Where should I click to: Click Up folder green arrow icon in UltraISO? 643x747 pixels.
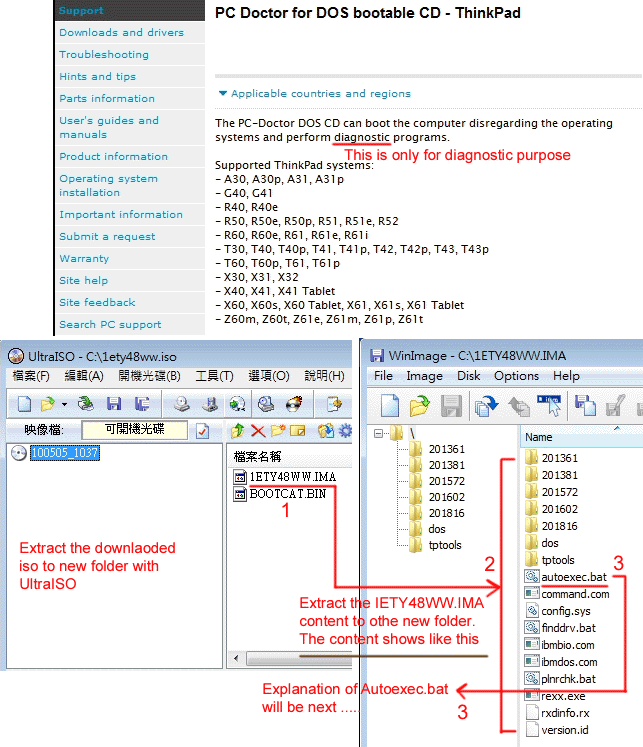point(237,431)
